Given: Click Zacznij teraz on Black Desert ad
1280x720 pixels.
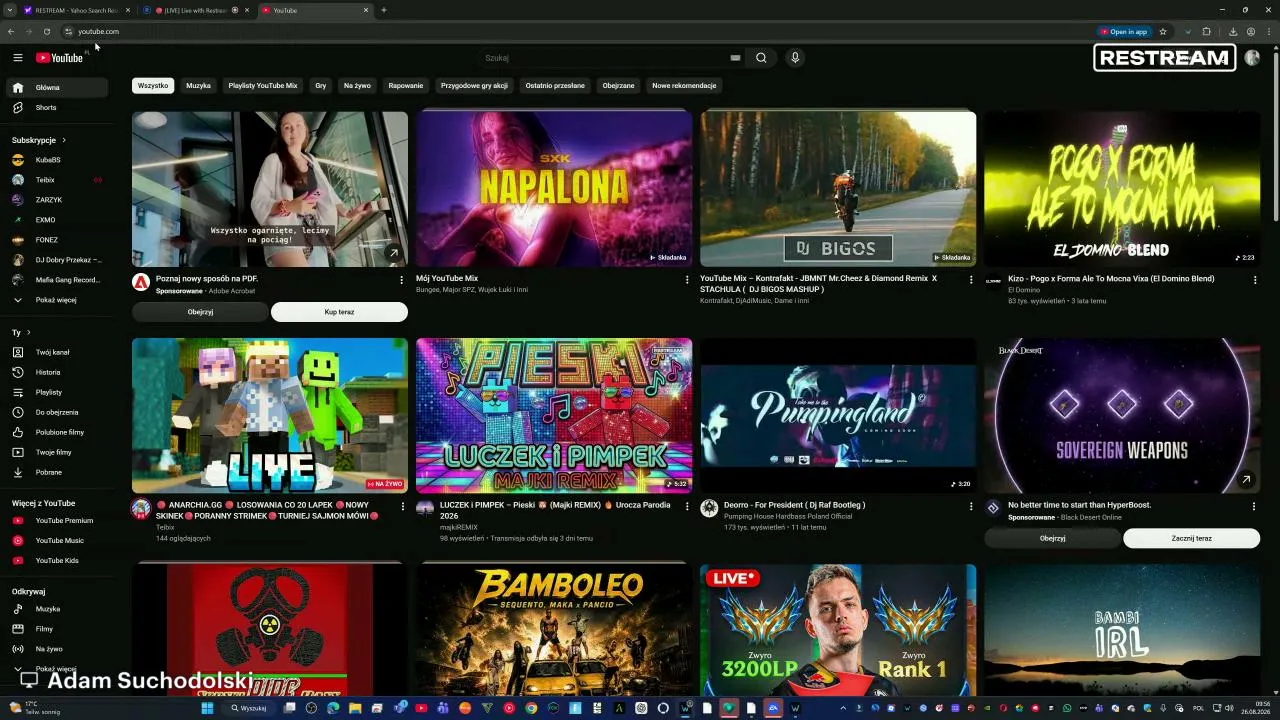Looking at the screenshot, I should [x=1191, y=538].
